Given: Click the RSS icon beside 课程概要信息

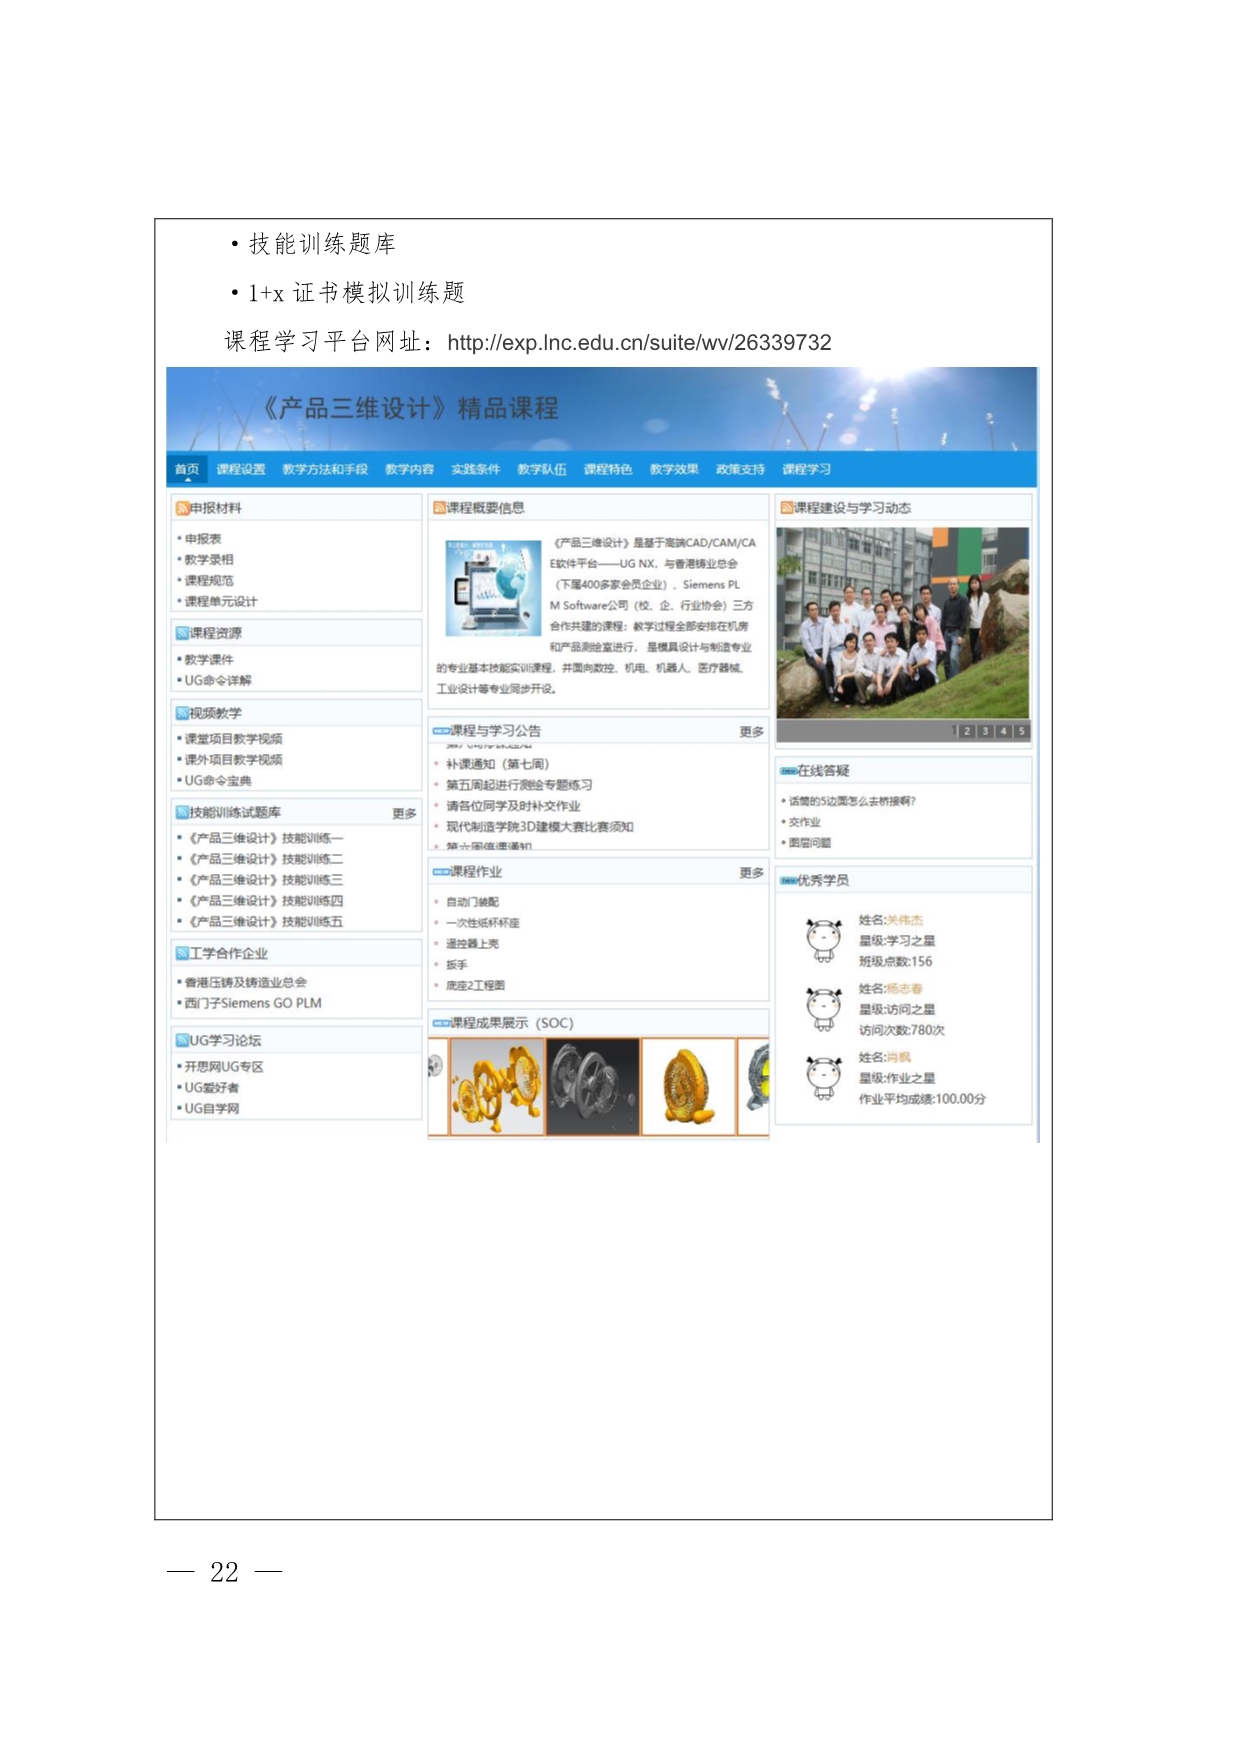Looking at the screenshot, I should tap(439, 508).
